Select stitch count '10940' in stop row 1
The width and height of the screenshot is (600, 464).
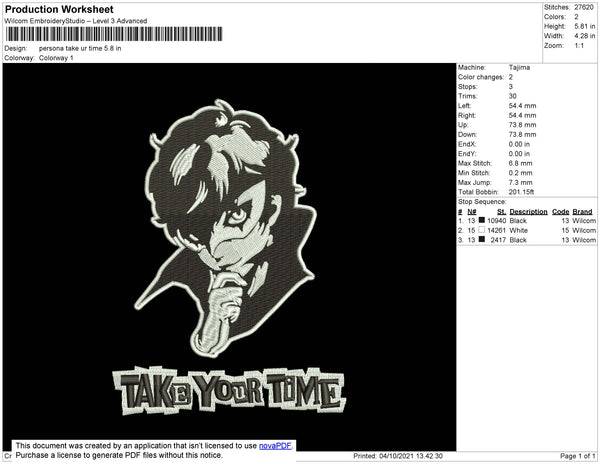pyautogui.click(x=497, y=221)
